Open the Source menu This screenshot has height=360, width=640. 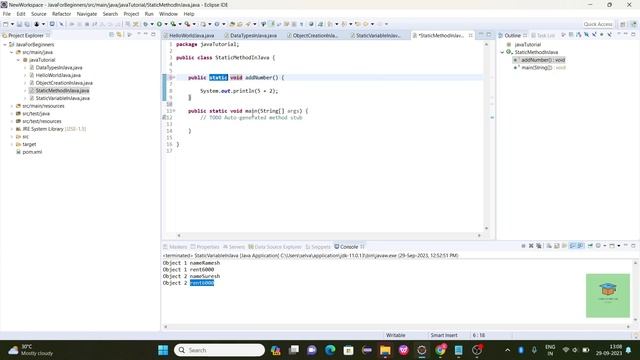pos(39,14)
